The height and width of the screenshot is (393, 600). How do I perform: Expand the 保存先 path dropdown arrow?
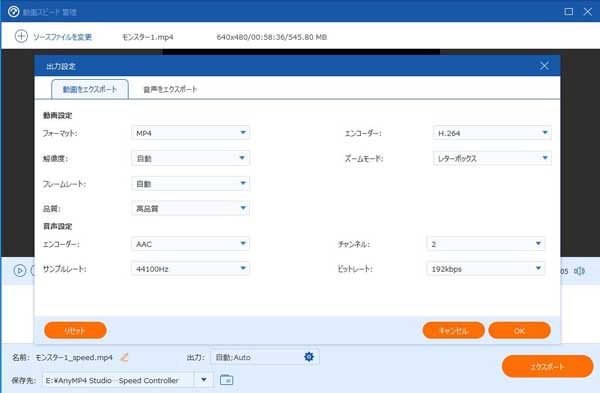(204, 380)
